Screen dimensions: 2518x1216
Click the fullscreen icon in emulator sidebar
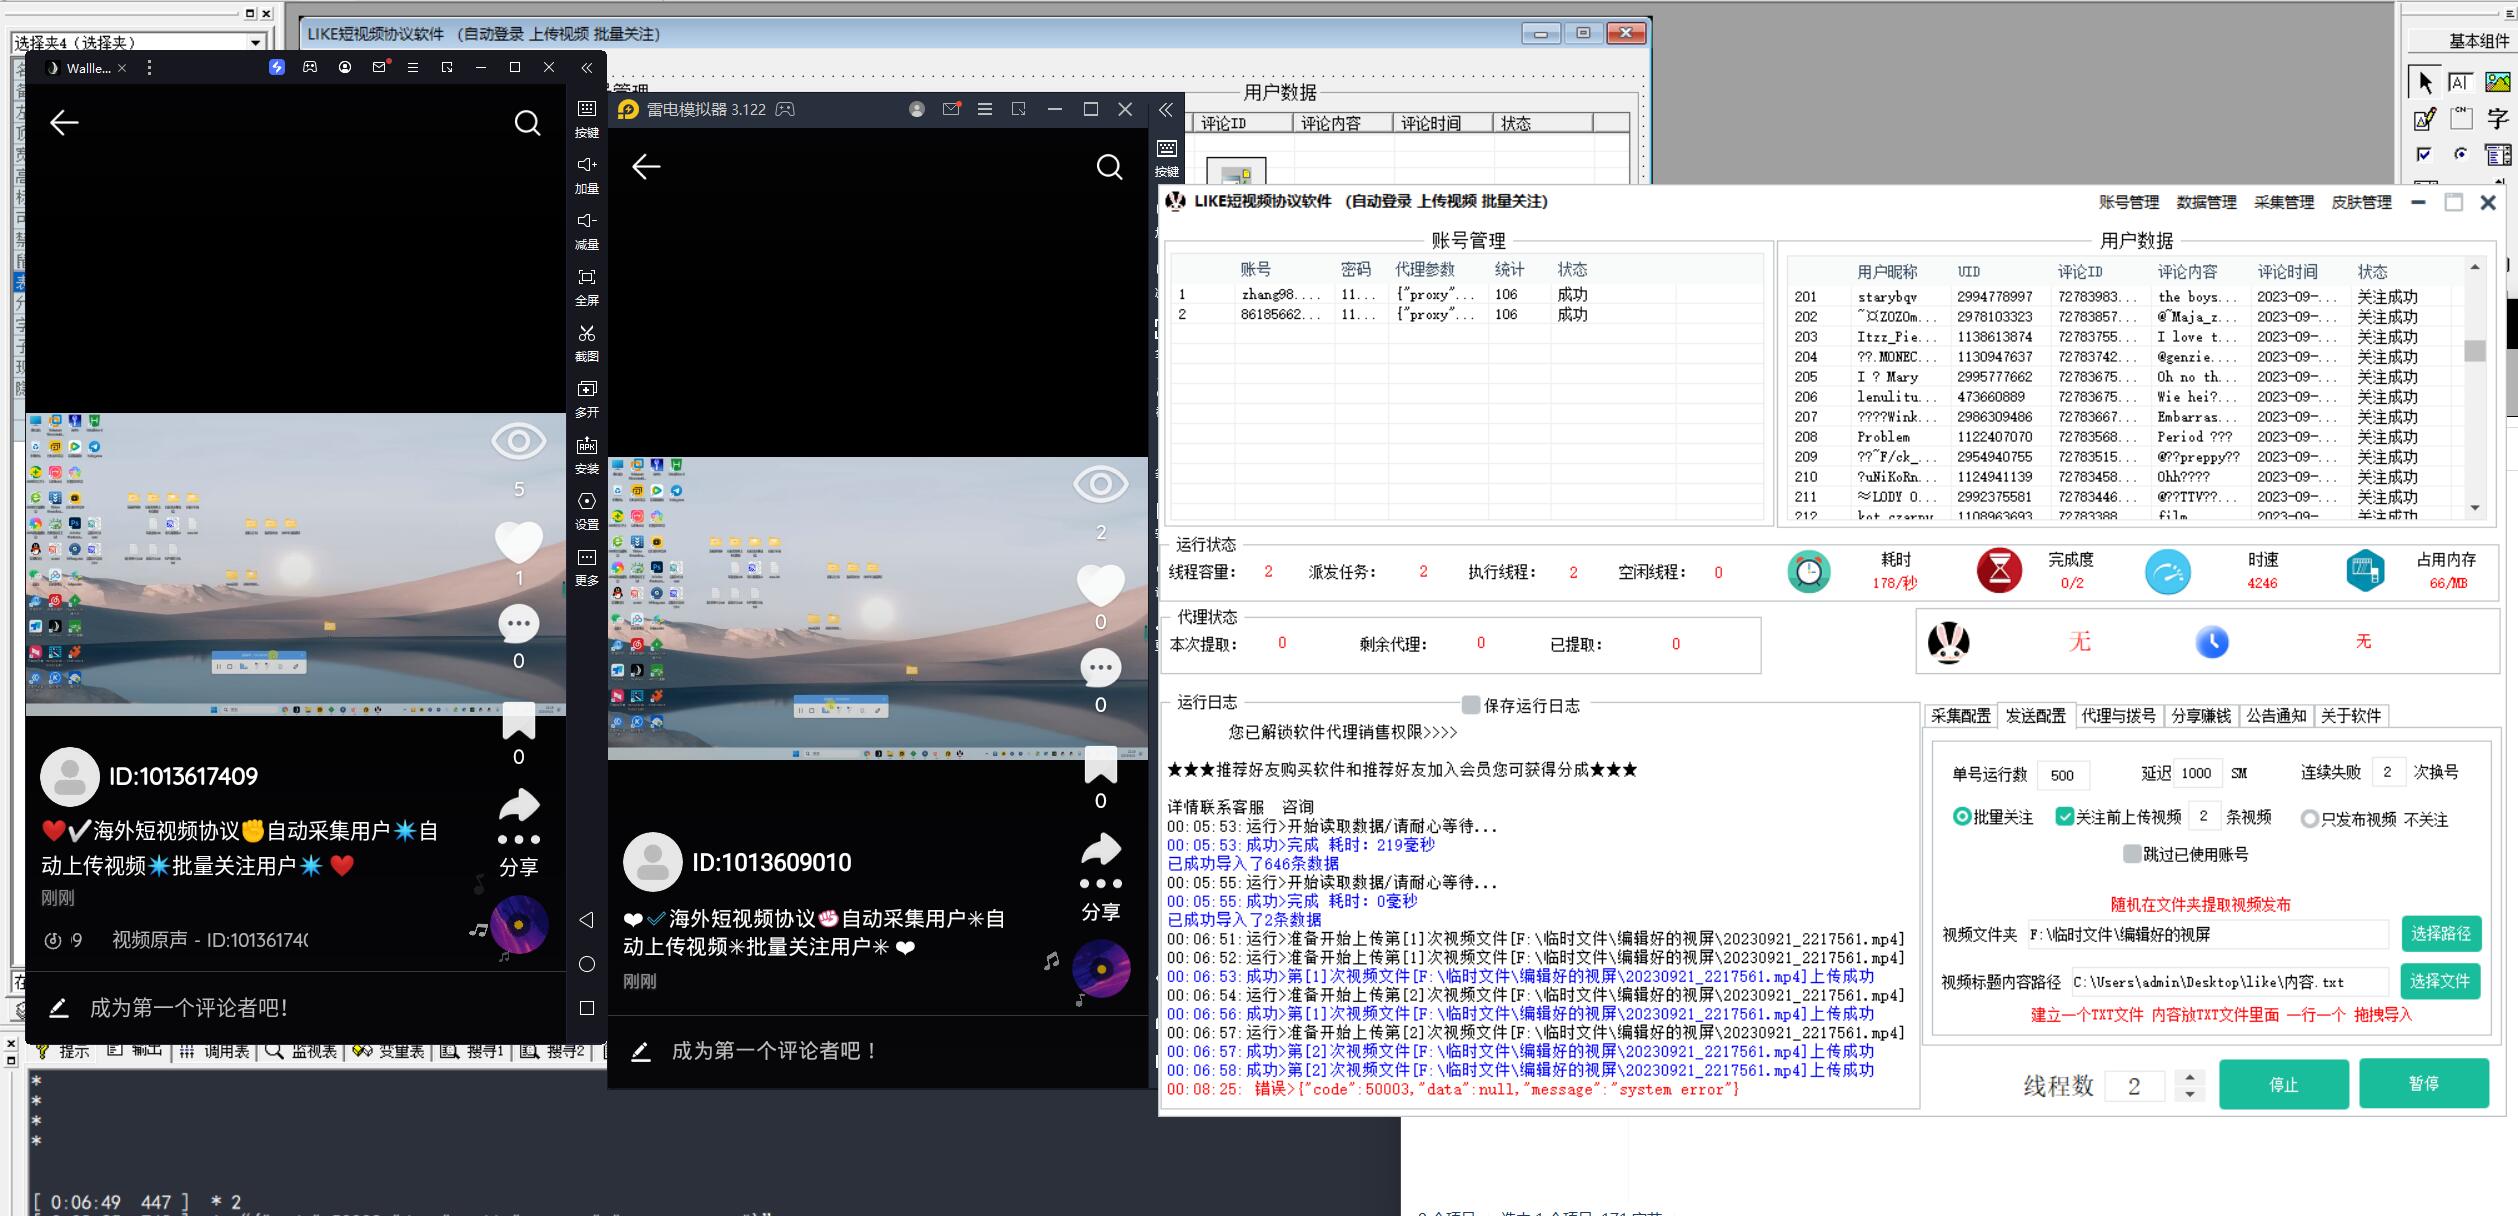(x=587, y=278)
